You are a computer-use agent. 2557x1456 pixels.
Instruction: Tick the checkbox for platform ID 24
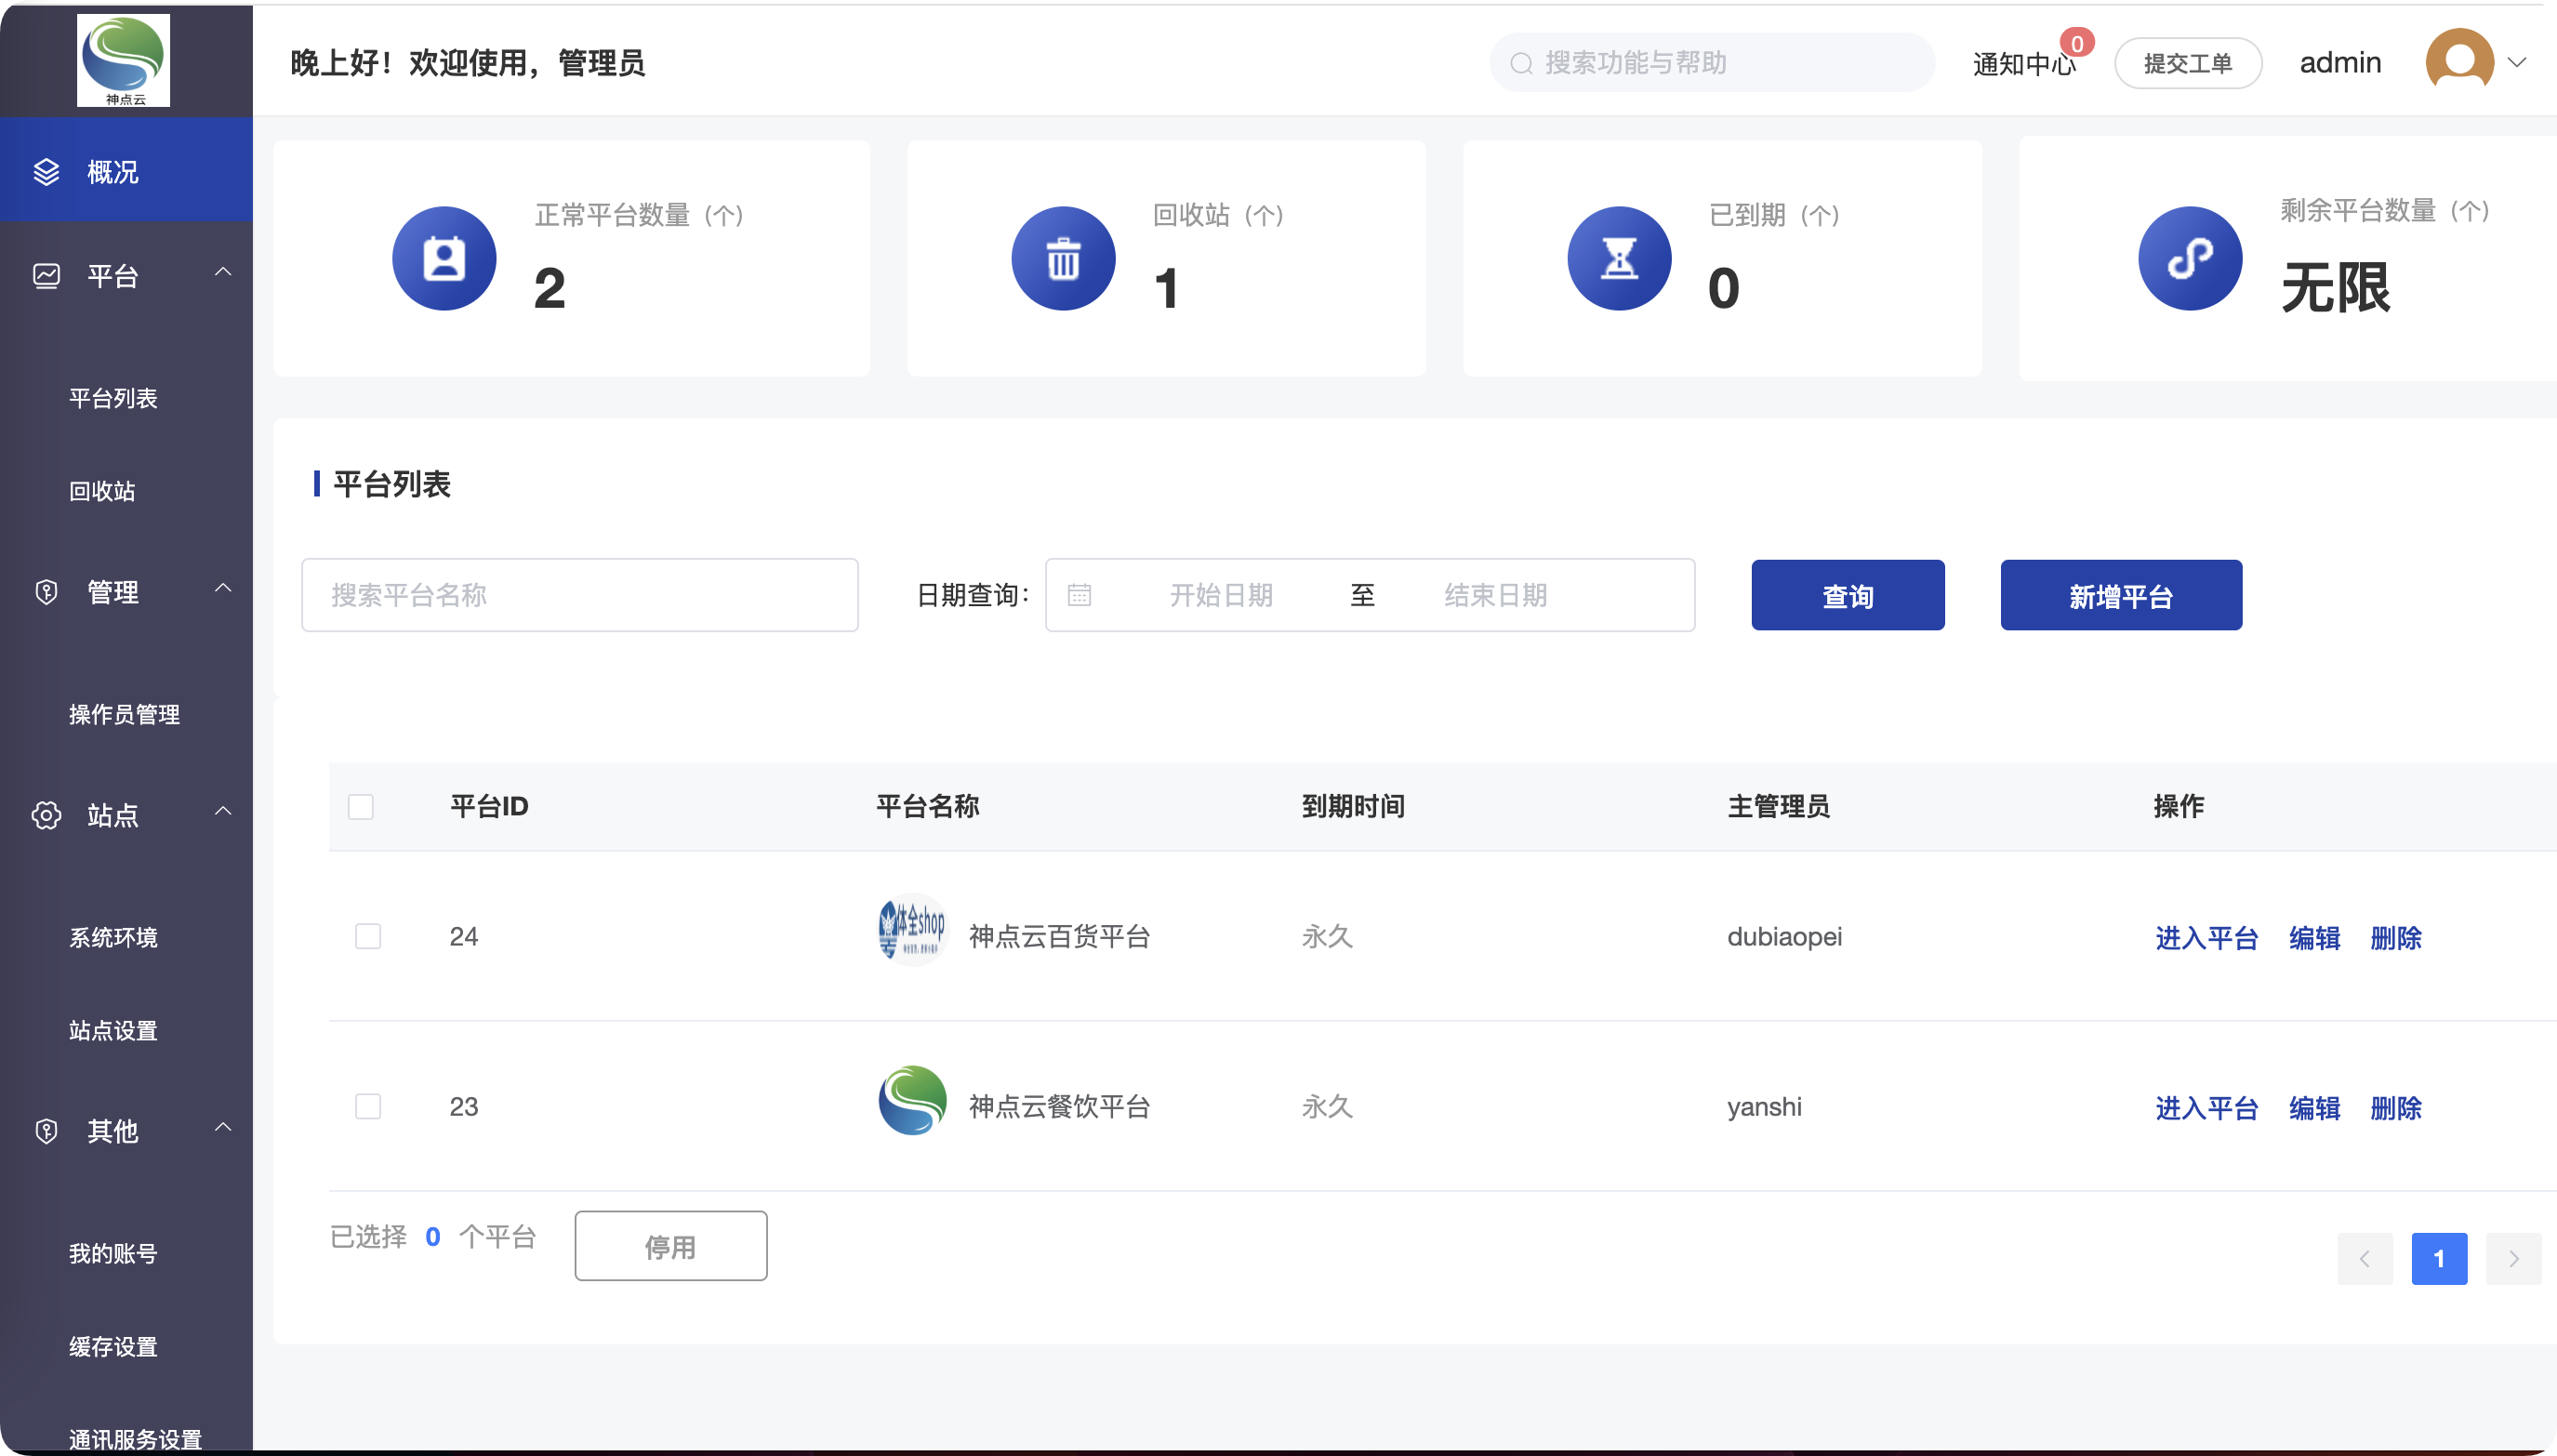pyautogui.click(x=368, y=936)
